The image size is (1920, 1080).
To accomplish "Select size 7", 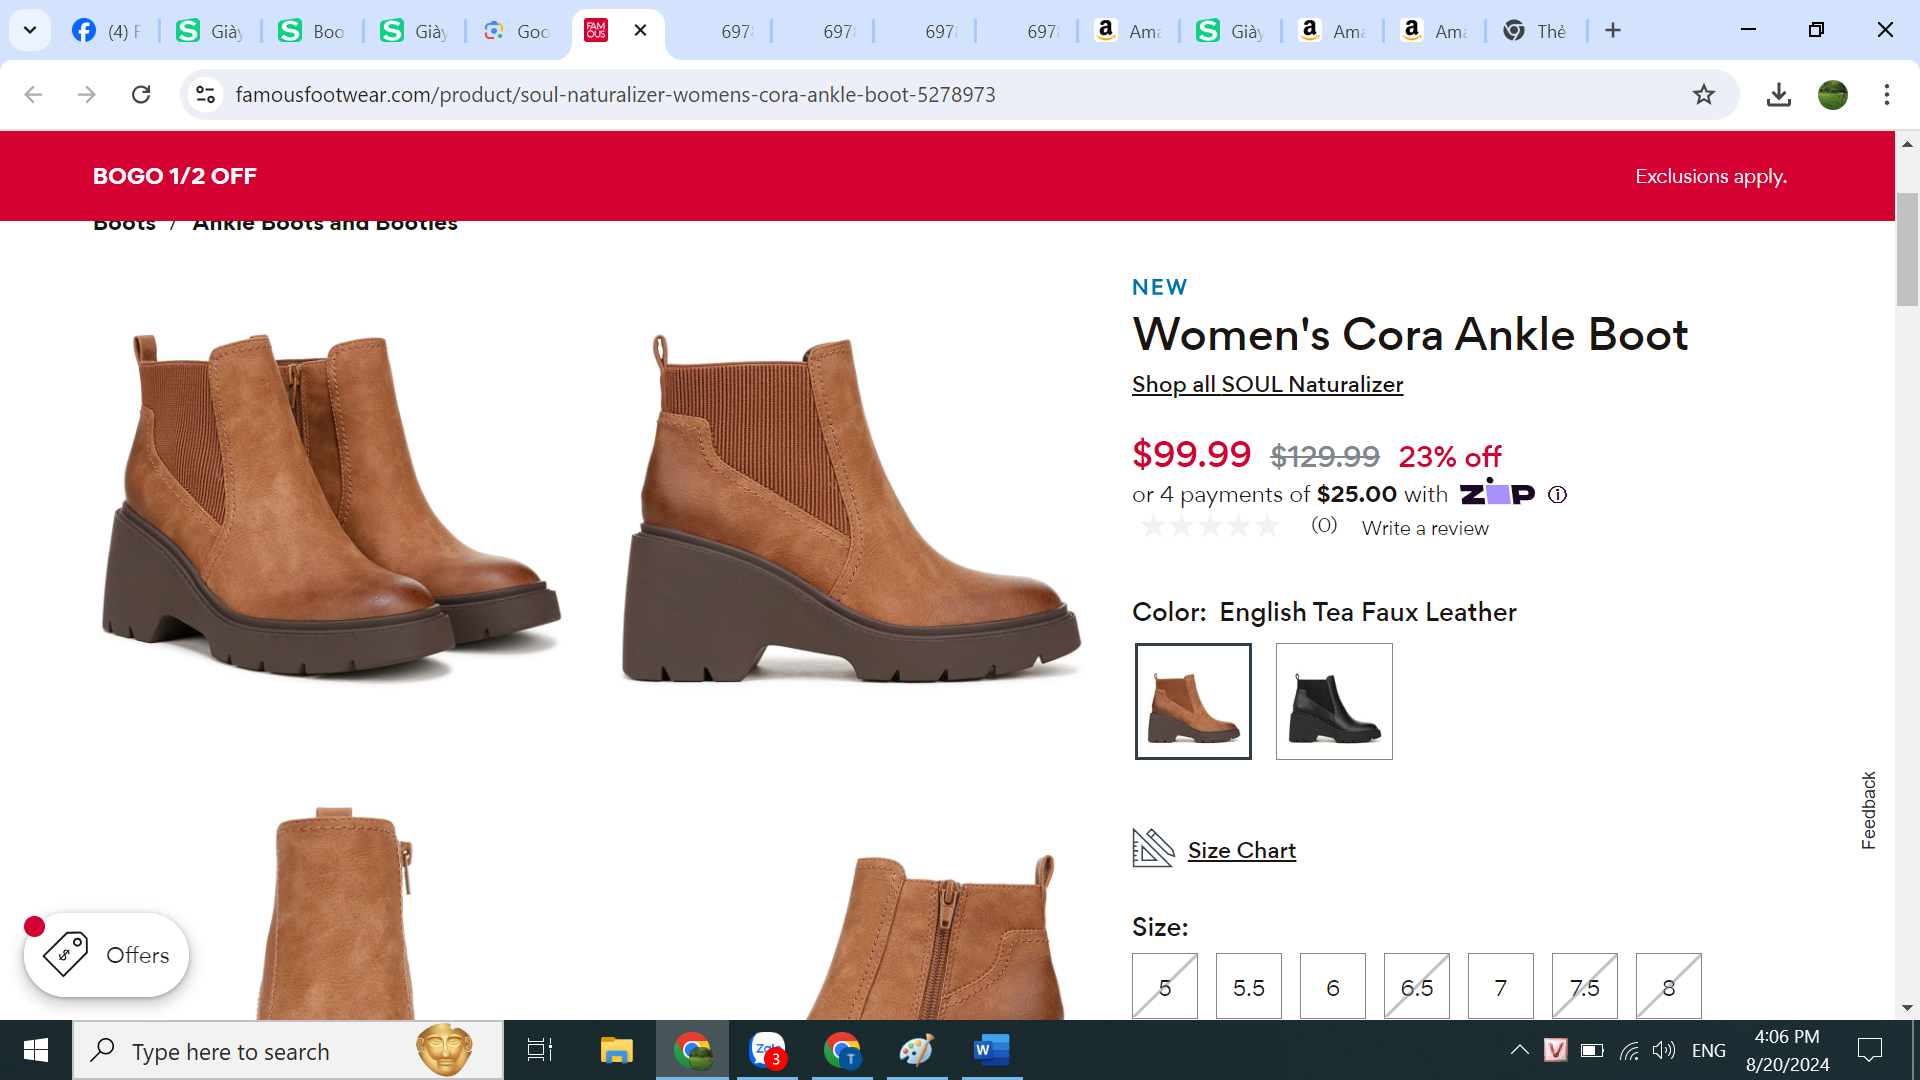I will pos(1500,987).
